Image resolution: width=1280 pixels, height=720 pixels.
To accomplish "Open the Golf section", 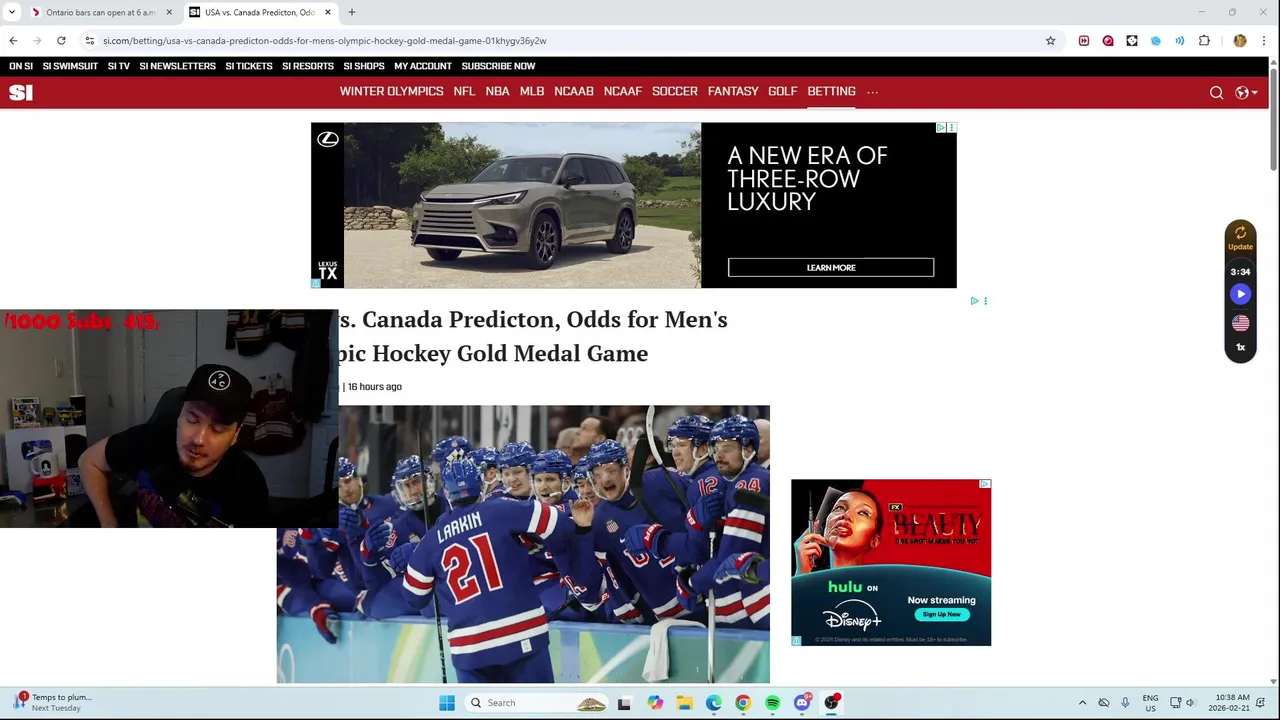I will pos(783,91).
